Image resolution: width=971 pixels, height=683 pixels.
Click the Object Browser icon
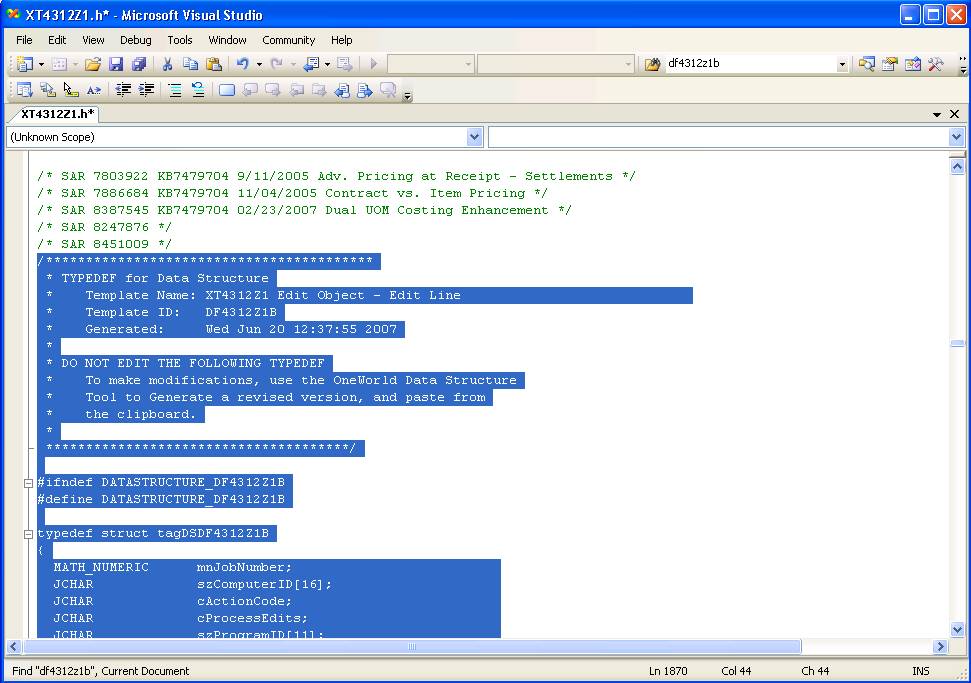coord(912,64)
